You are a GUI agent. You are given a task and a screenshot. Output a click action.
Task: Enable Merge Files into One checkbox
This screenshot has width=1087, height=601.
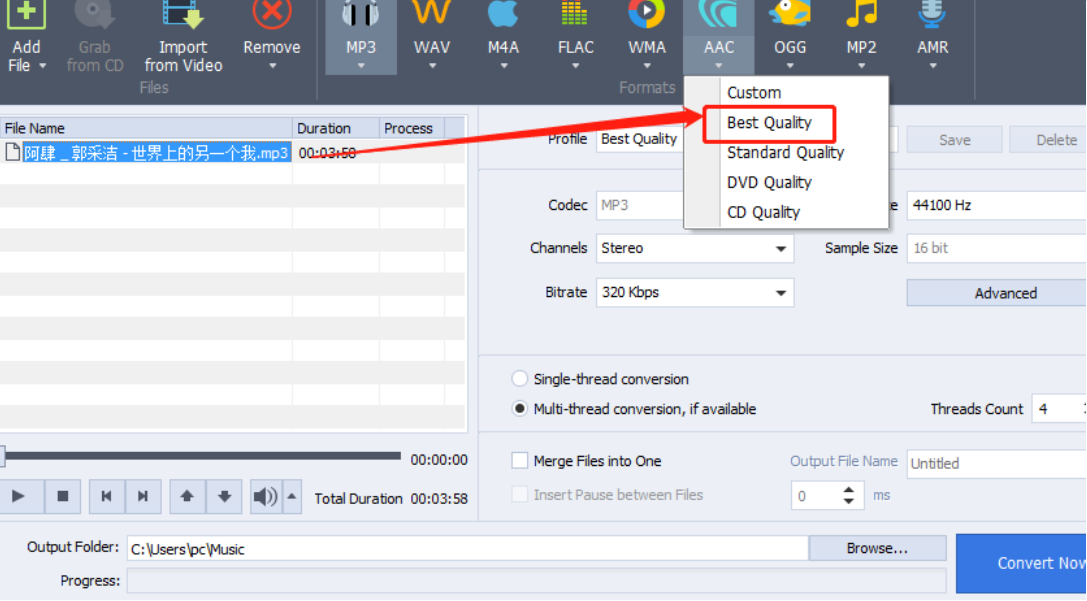coord(519,460)
